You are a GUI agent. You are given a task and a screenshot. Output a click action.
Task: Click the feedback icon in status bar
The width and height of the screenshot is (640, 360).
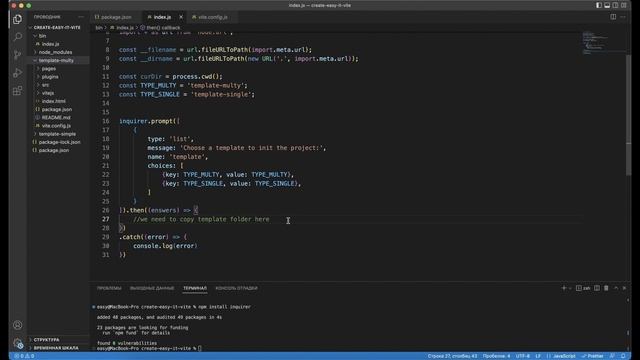point(612,356)
